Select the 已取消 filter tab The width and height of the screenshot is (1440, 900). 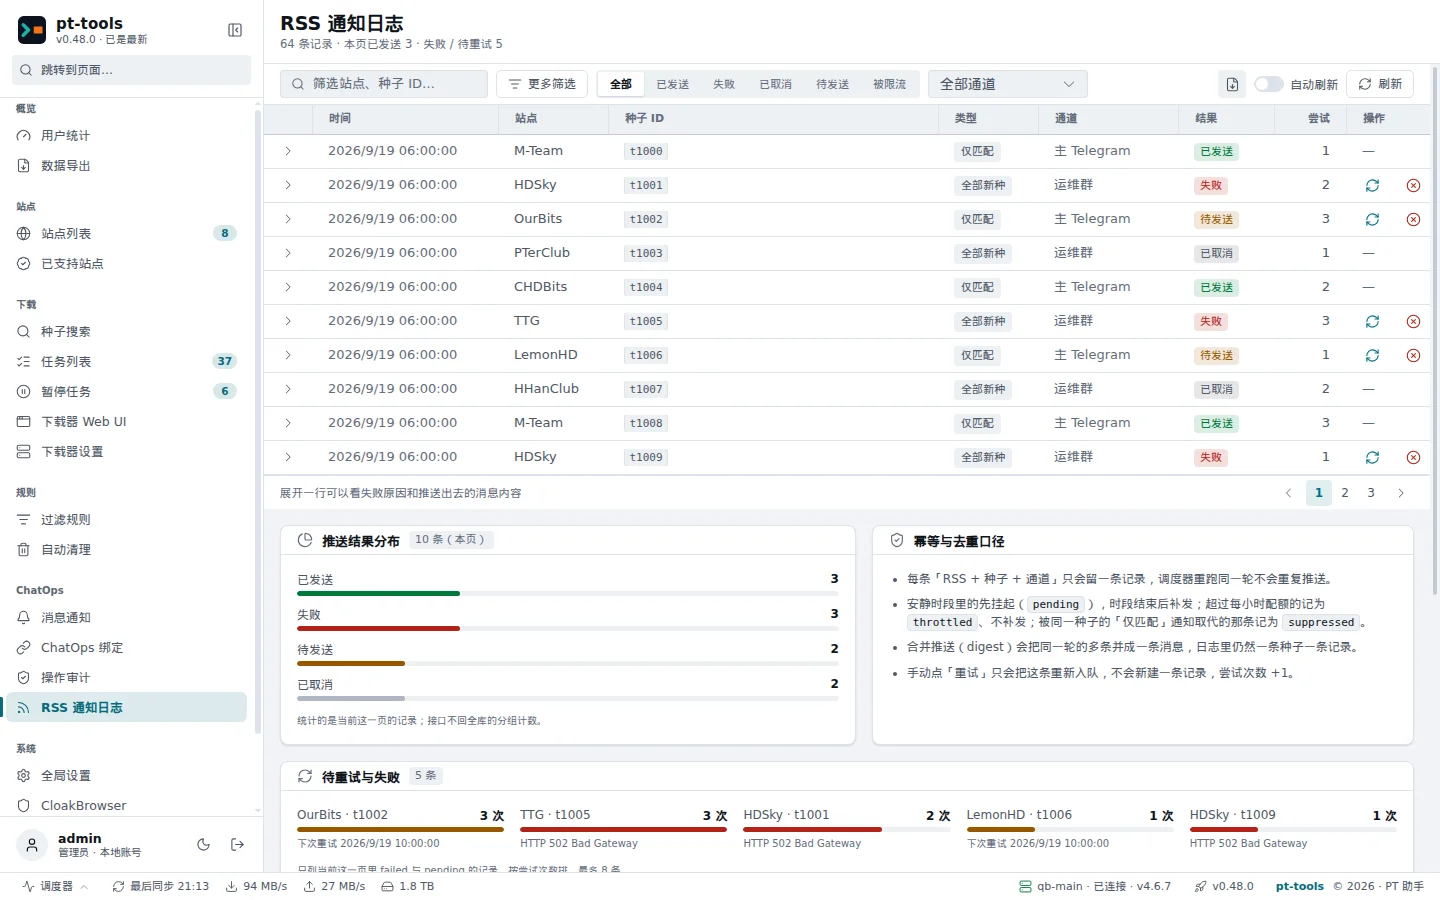pyautogui.click(x=775, y=84)
